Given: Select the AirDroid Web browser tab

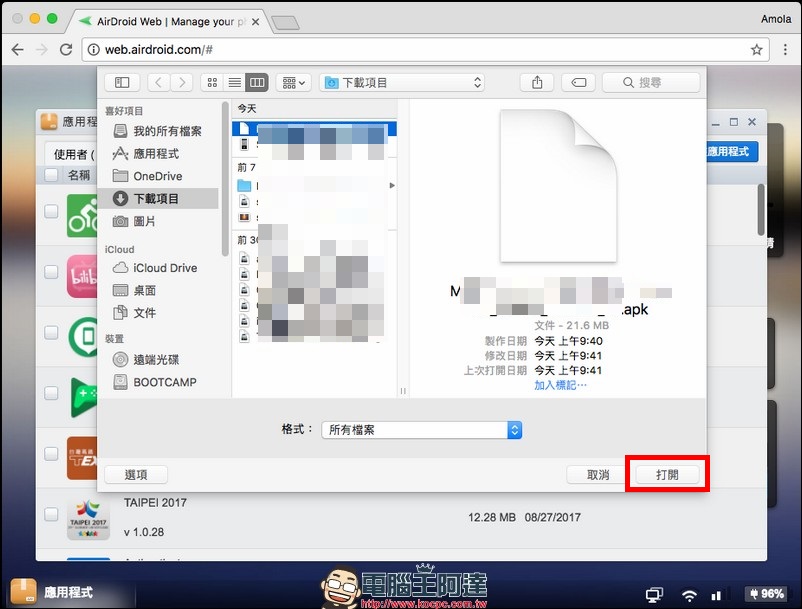Looking at the screenshot, I should pos(164,21).
